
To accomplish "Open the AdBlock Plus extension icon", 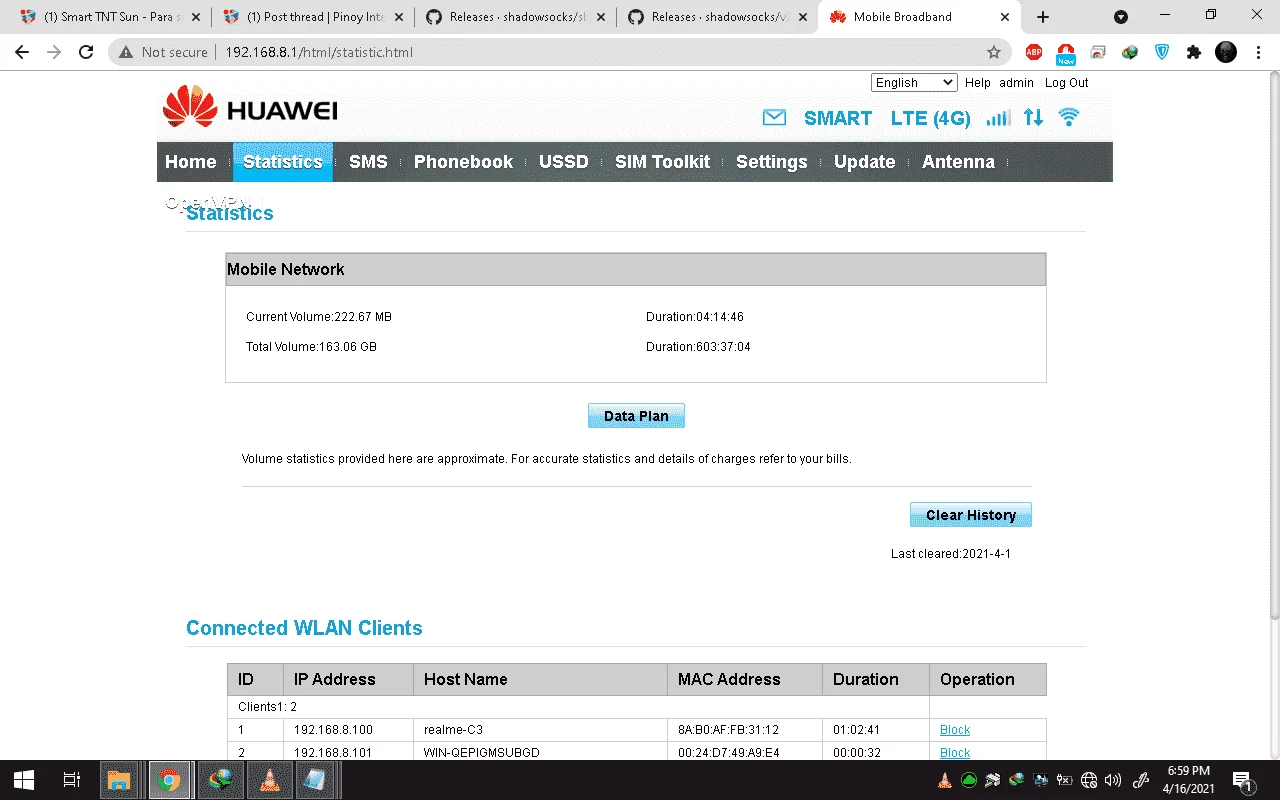I will 1033,52.
